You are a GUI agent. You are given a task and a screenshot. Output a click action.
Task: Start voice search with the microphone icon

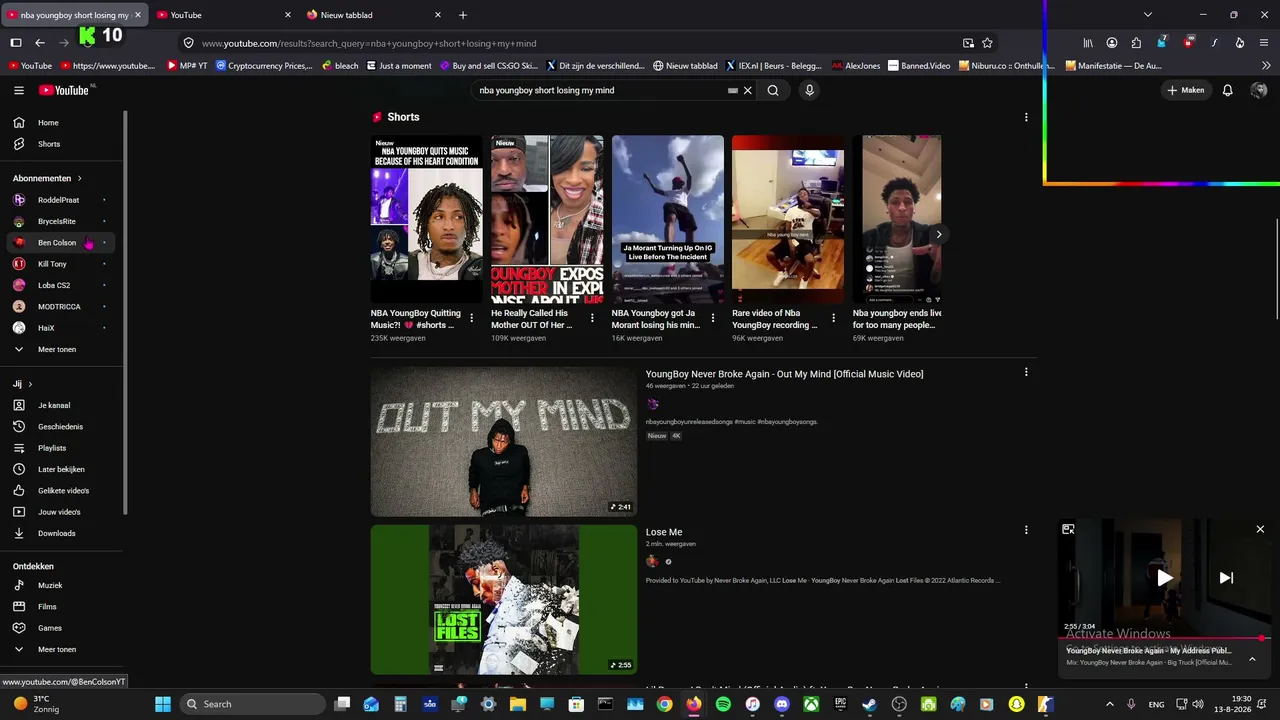809,90
